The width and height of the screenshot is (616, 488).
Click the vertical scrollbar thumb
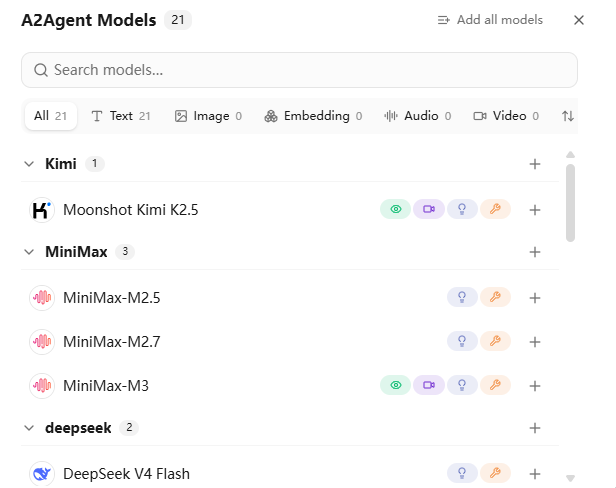tap(570, 203)
